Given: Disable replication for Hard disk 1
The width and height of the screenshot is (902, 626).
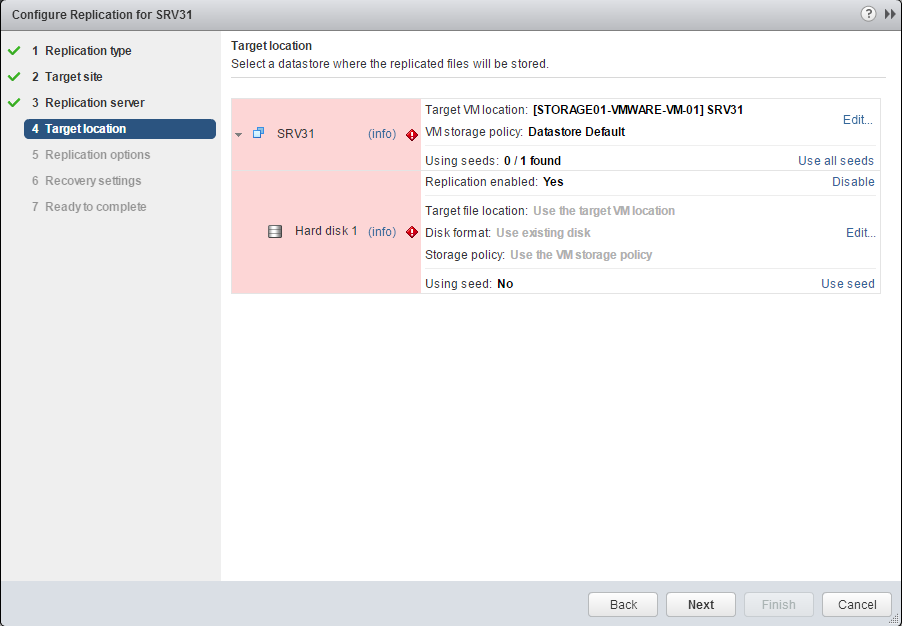Looking at the screenshot, I should [853, 182].
